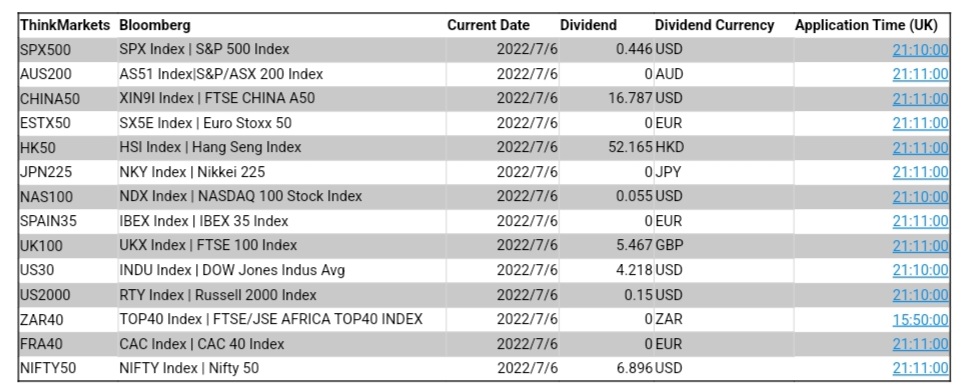Open the CHINA50 row's 21:11:00 link
The height and width of the screenshot is (391, 961).
pyautogui.click(x=921, y=99)
